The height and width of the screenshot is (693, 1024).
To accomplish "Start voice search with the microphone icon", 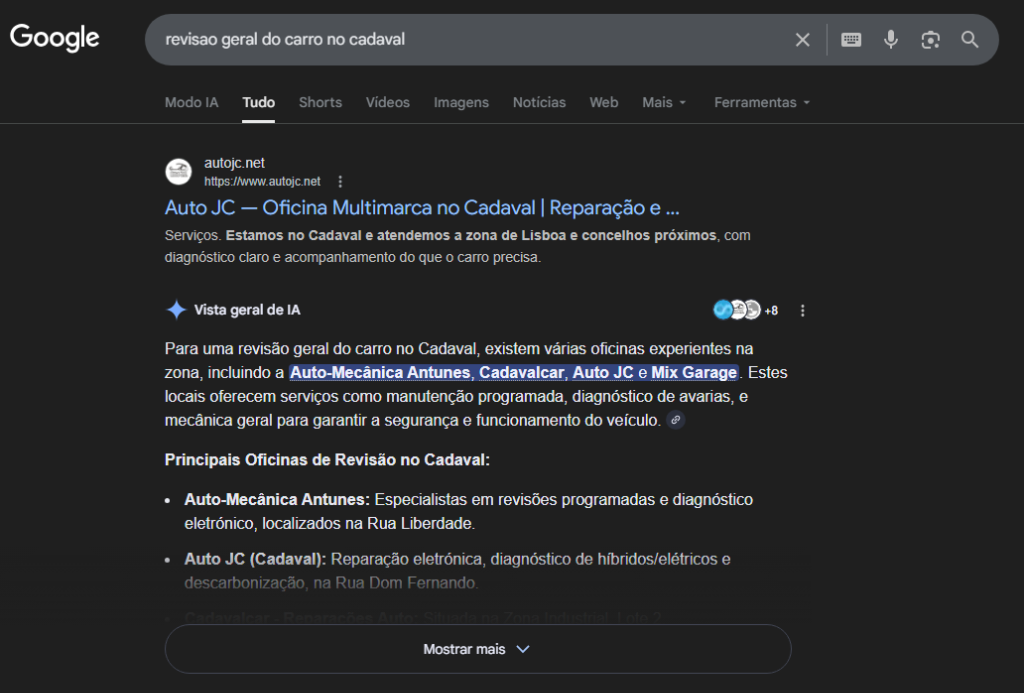I will point(890,40).
